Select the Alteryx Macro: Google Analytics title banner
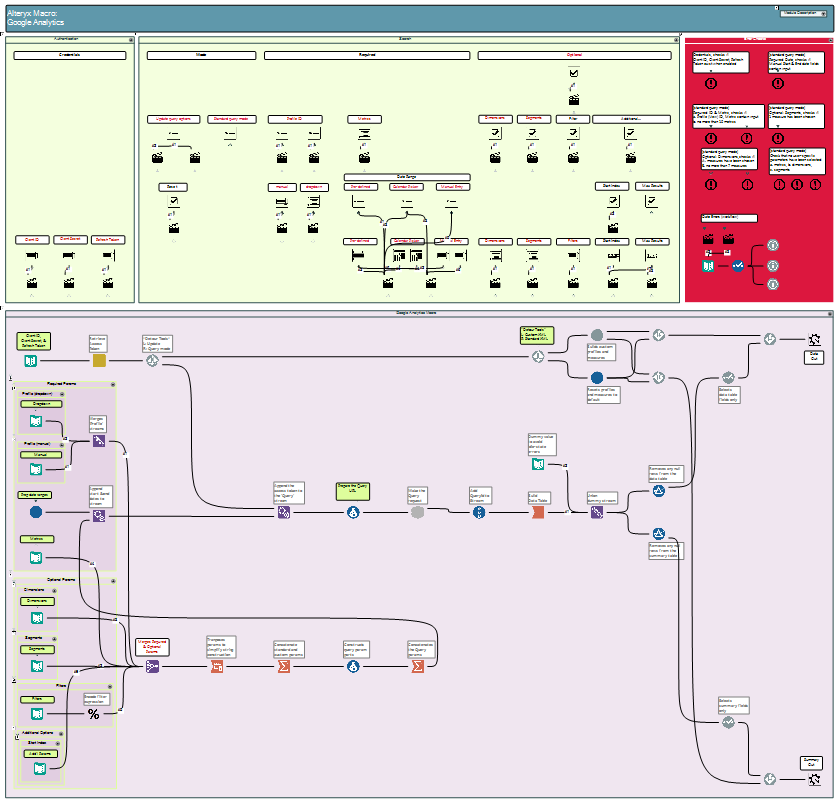This screenshot has height=802, width=837. (x=419, y=19)
